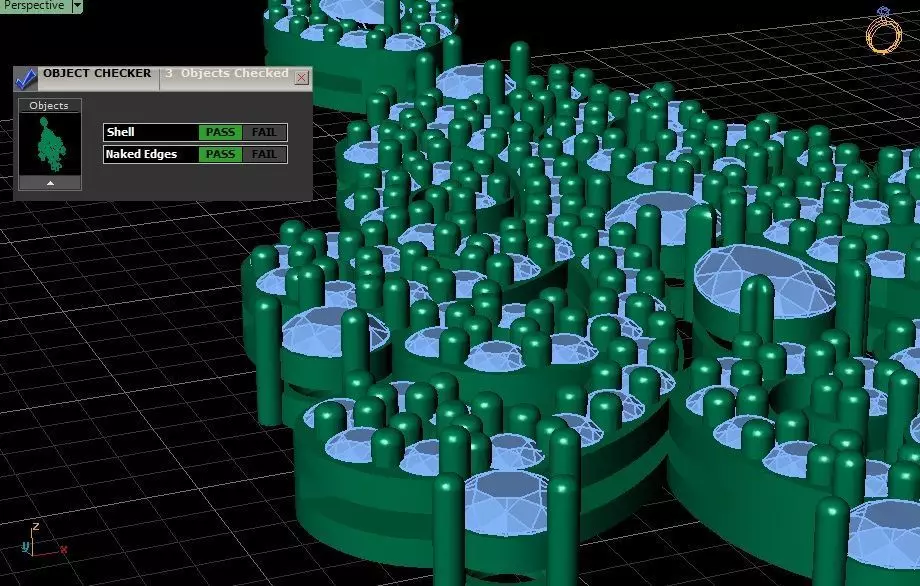
Task: Click the Objects header label
Action: [49, 106]
